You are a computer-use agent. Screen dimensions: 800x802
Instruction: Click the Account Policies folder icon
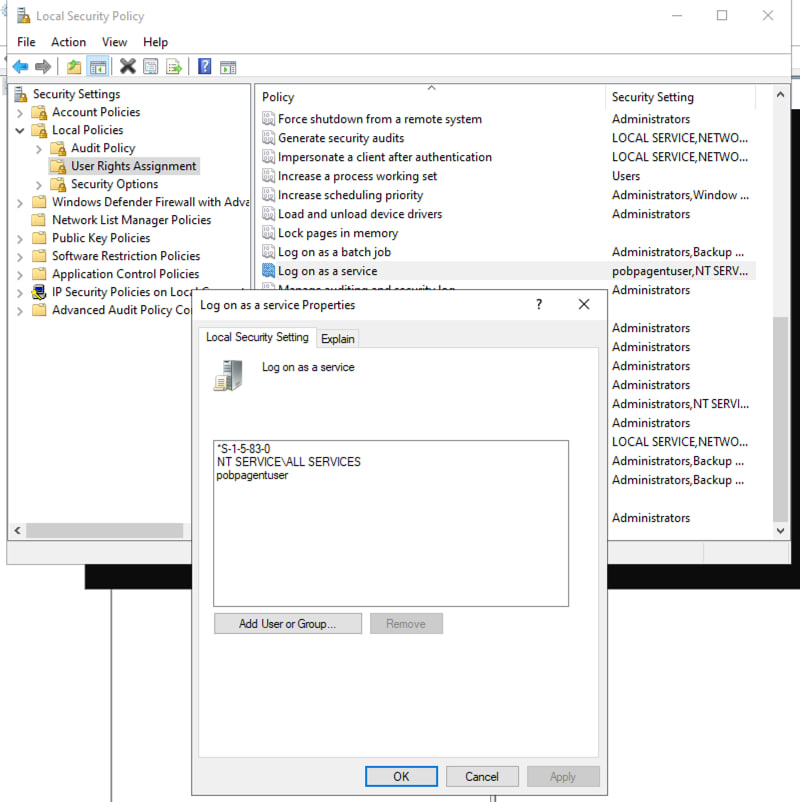click(39, 113)
